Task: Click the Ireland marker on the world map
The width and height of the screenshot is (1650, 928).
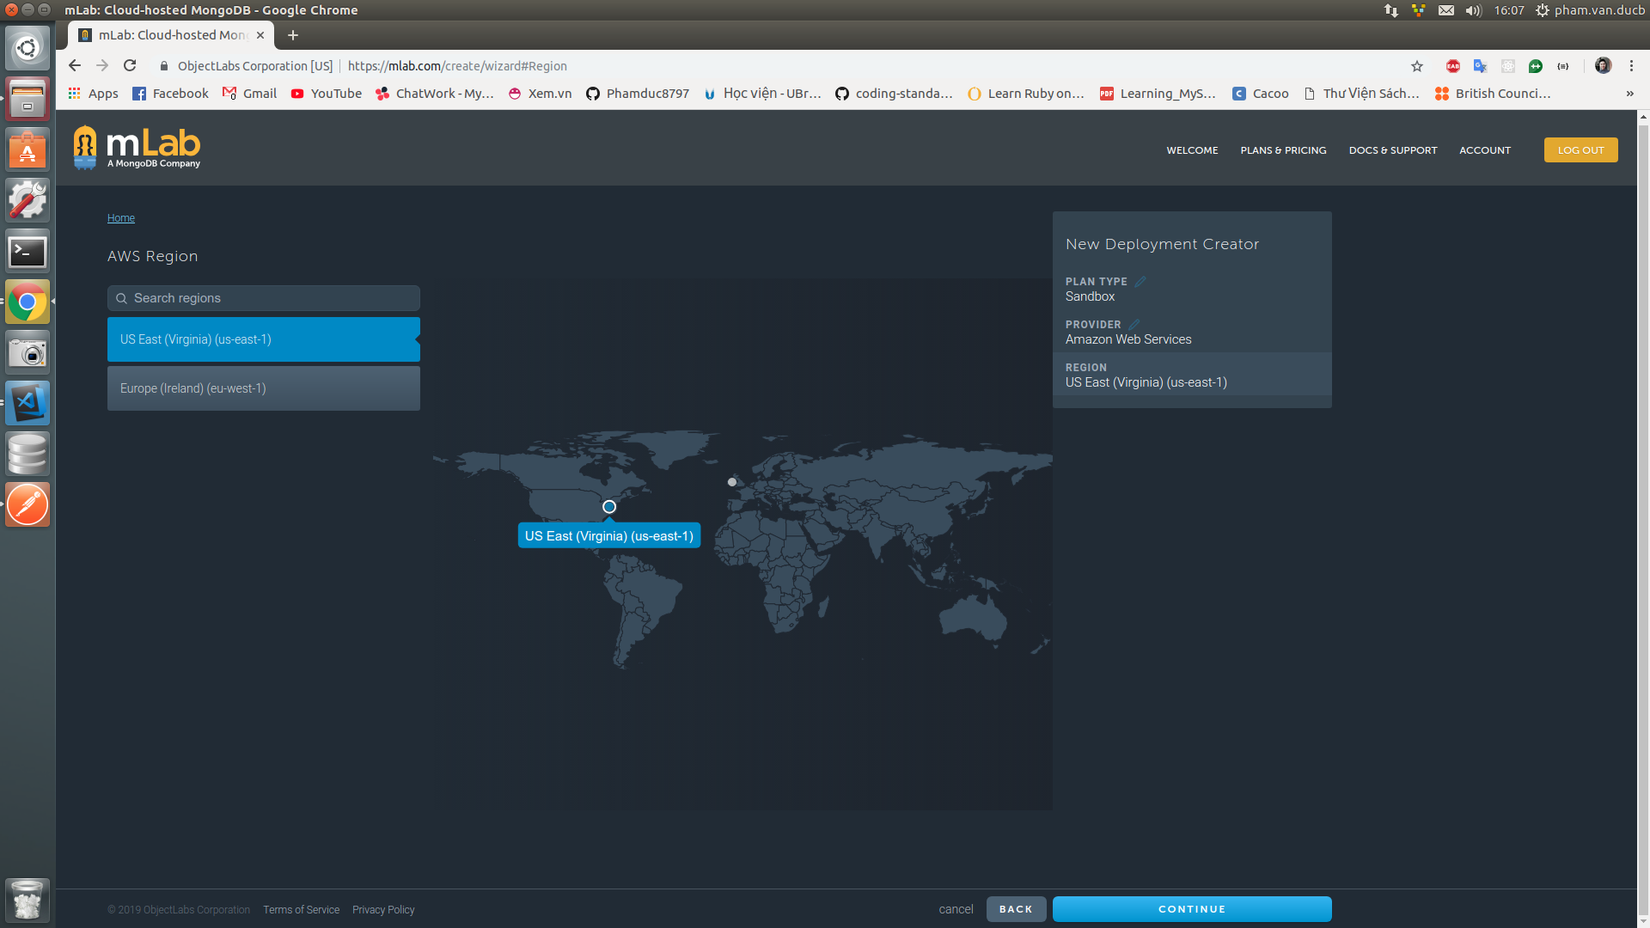Action: click(x=732, y=482)
